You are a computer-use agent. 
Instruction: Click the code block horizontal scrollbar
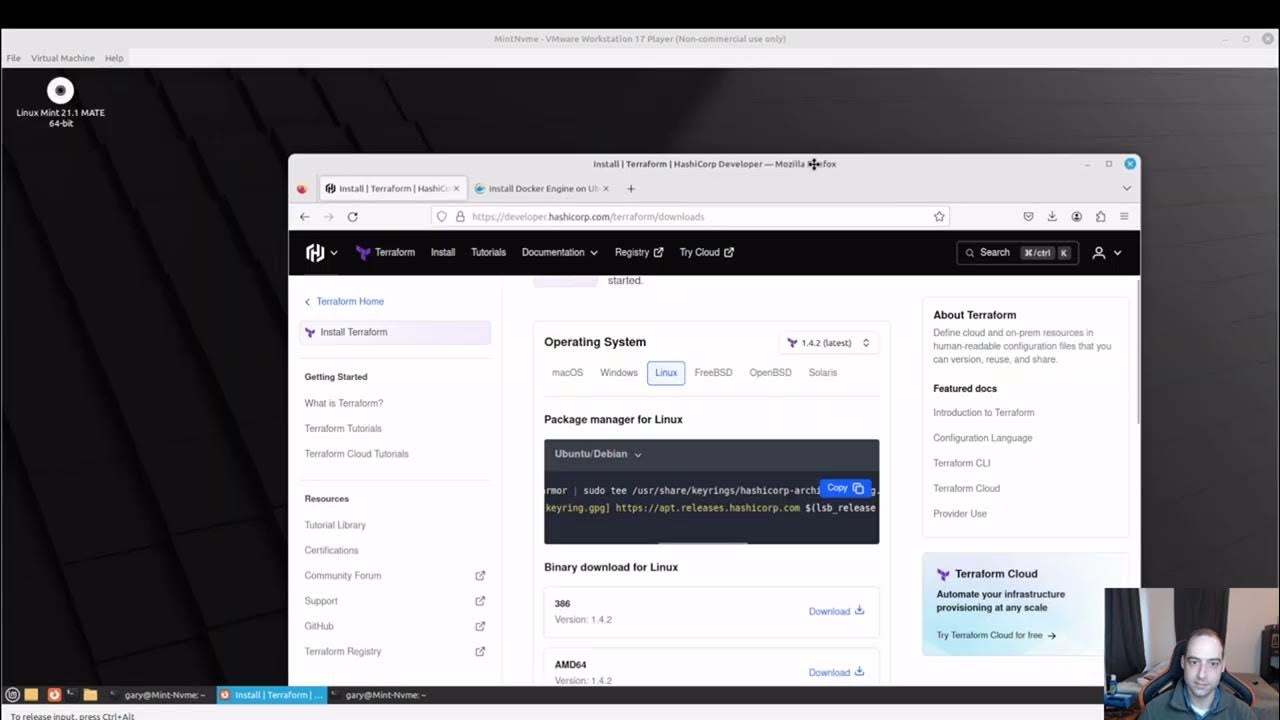(702, 542)
